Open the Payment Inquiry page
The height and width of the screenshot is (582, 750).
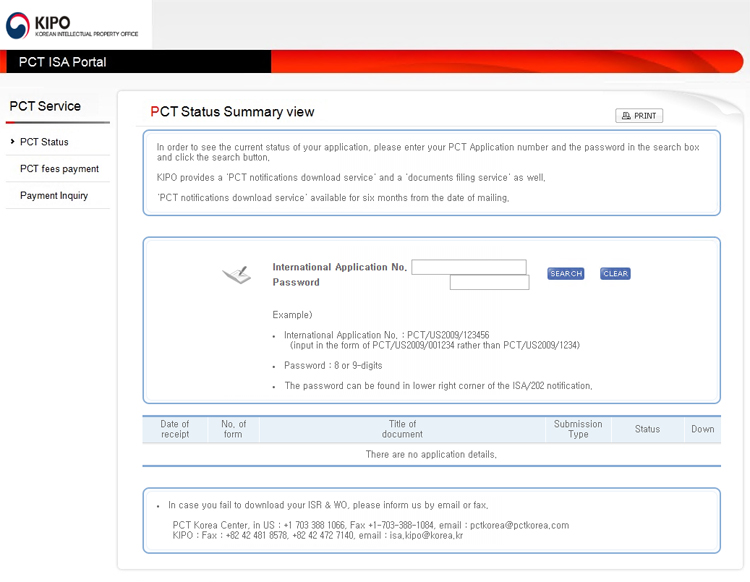(54, 196)
